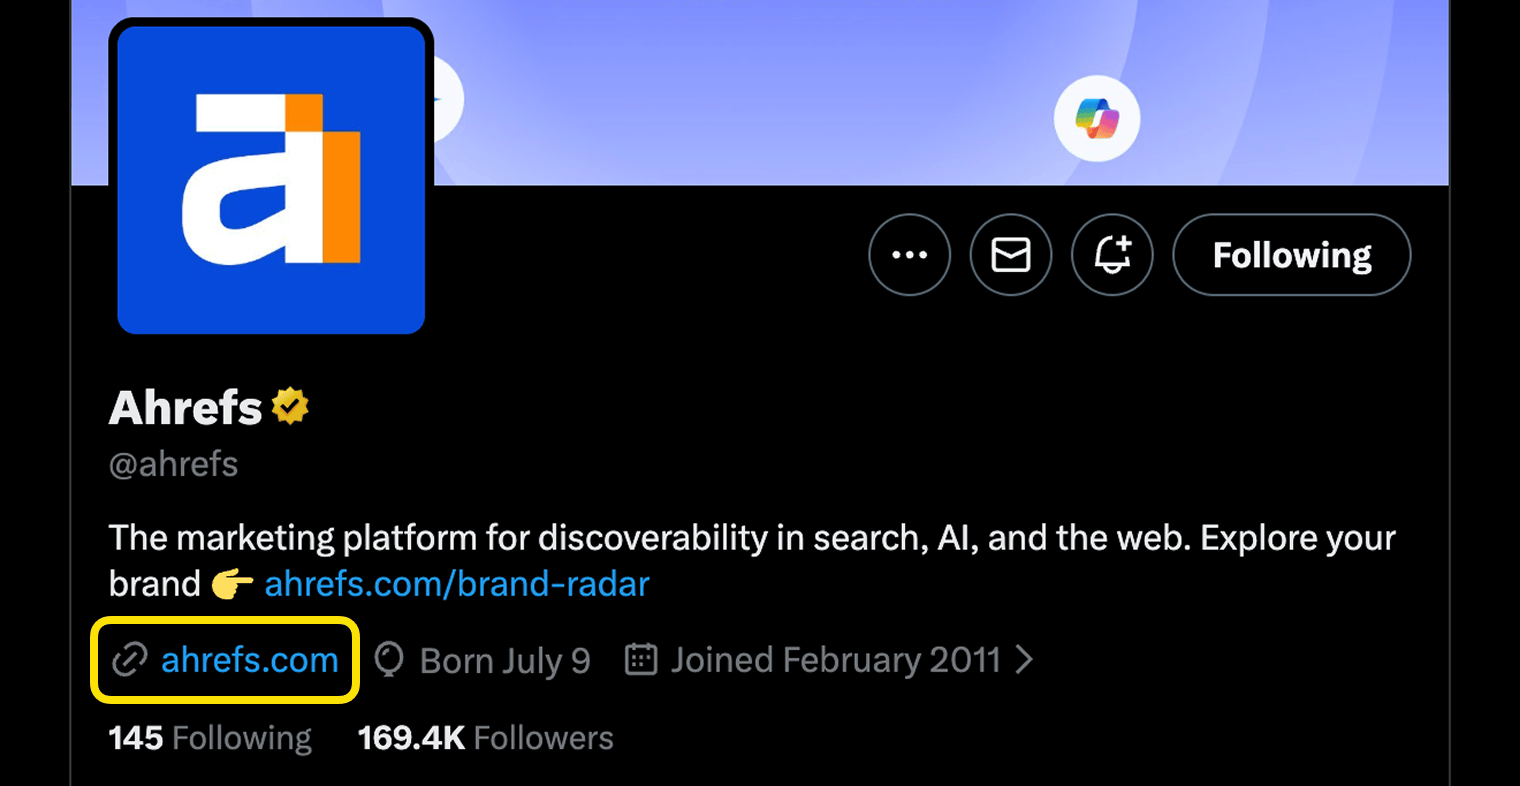Click the gold verified badge next to Ahrefs
This screenshot has height=786, width=1520.
[x=290, y=406]
